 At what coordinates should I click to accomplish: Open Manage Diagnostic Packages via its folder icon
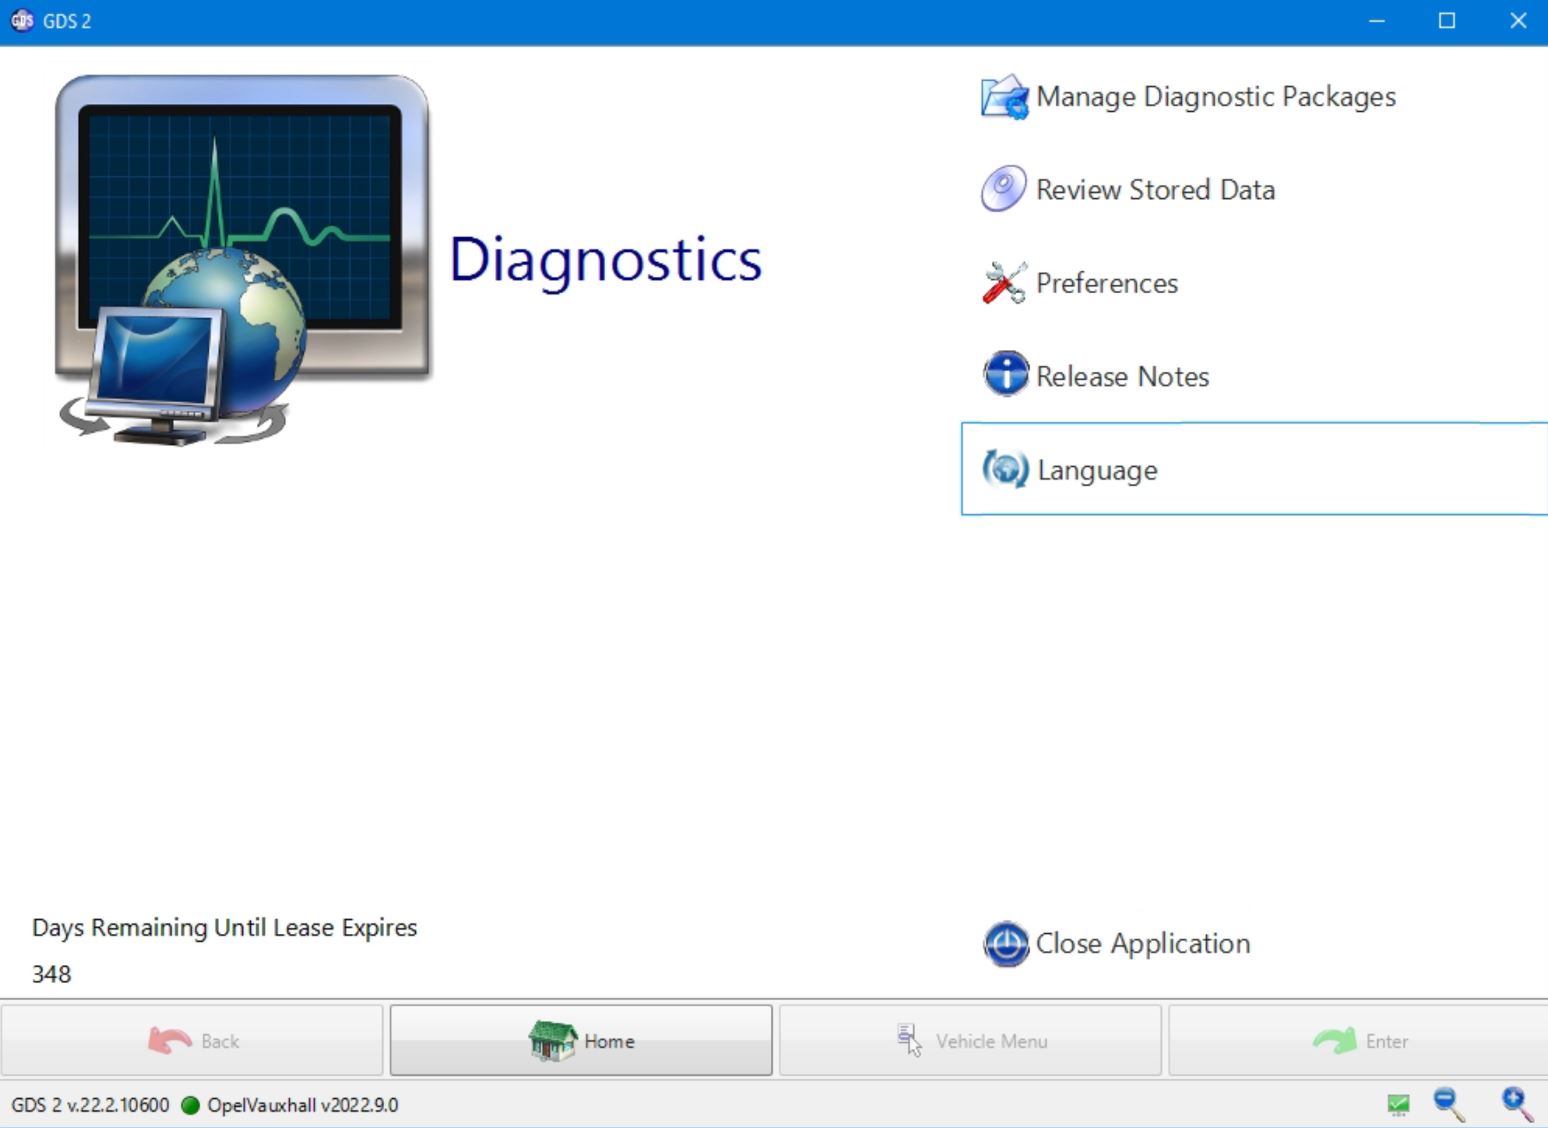(1005, 97)
